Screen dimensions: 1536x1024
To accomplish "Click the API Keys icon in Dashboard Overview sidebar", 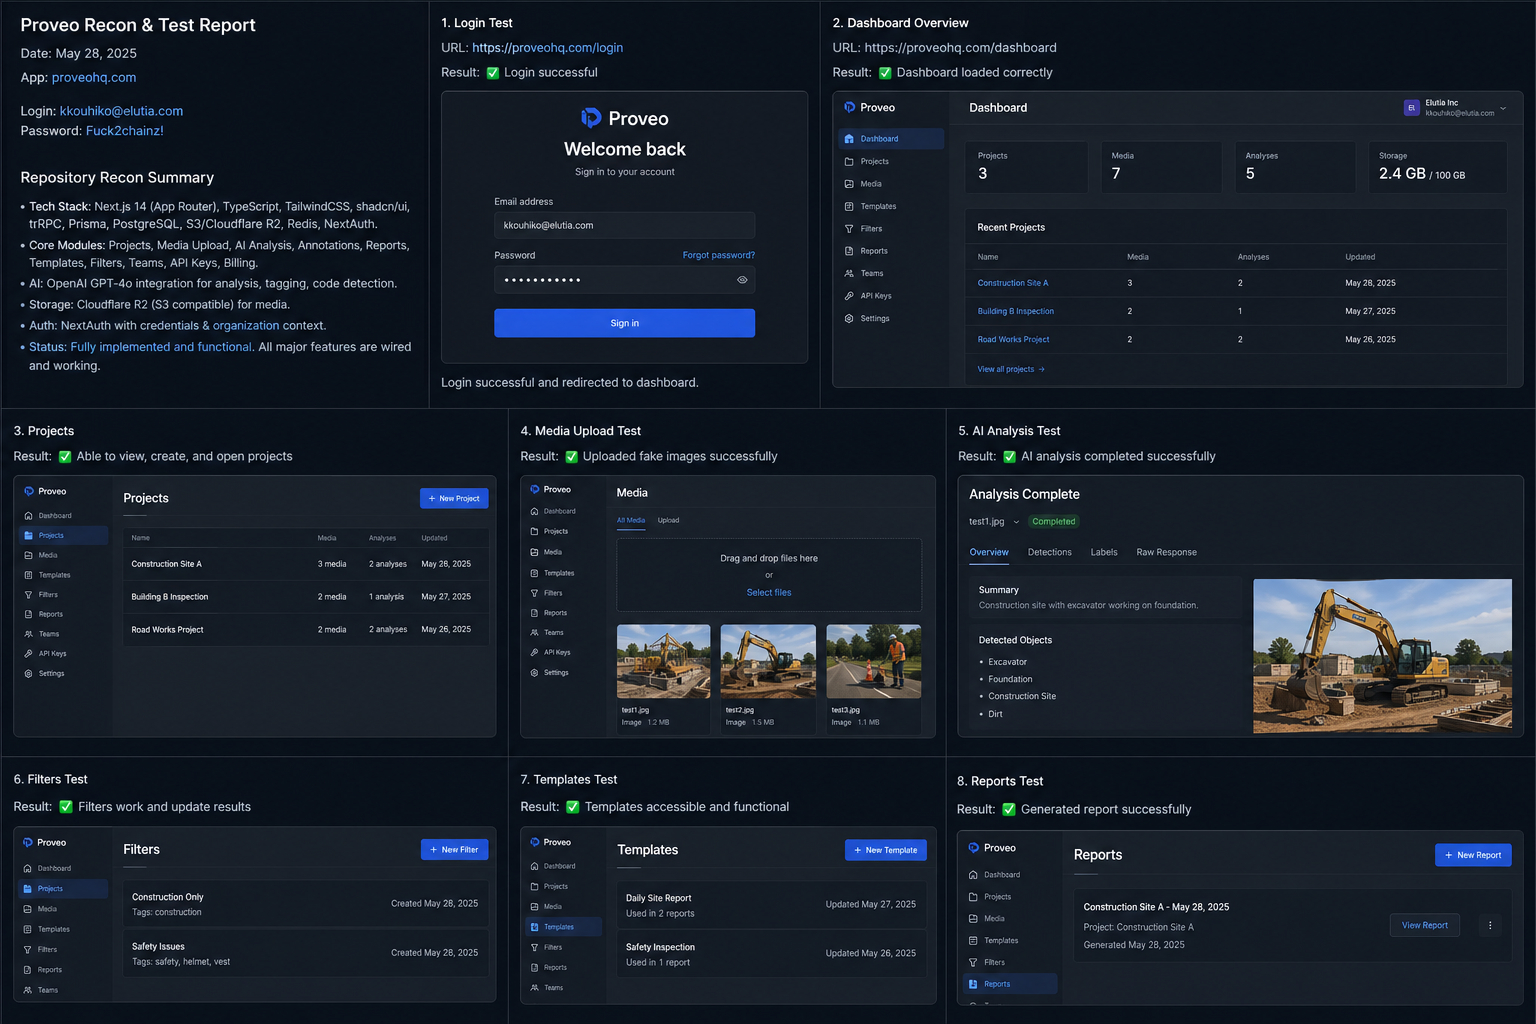I will click(849, 296).
